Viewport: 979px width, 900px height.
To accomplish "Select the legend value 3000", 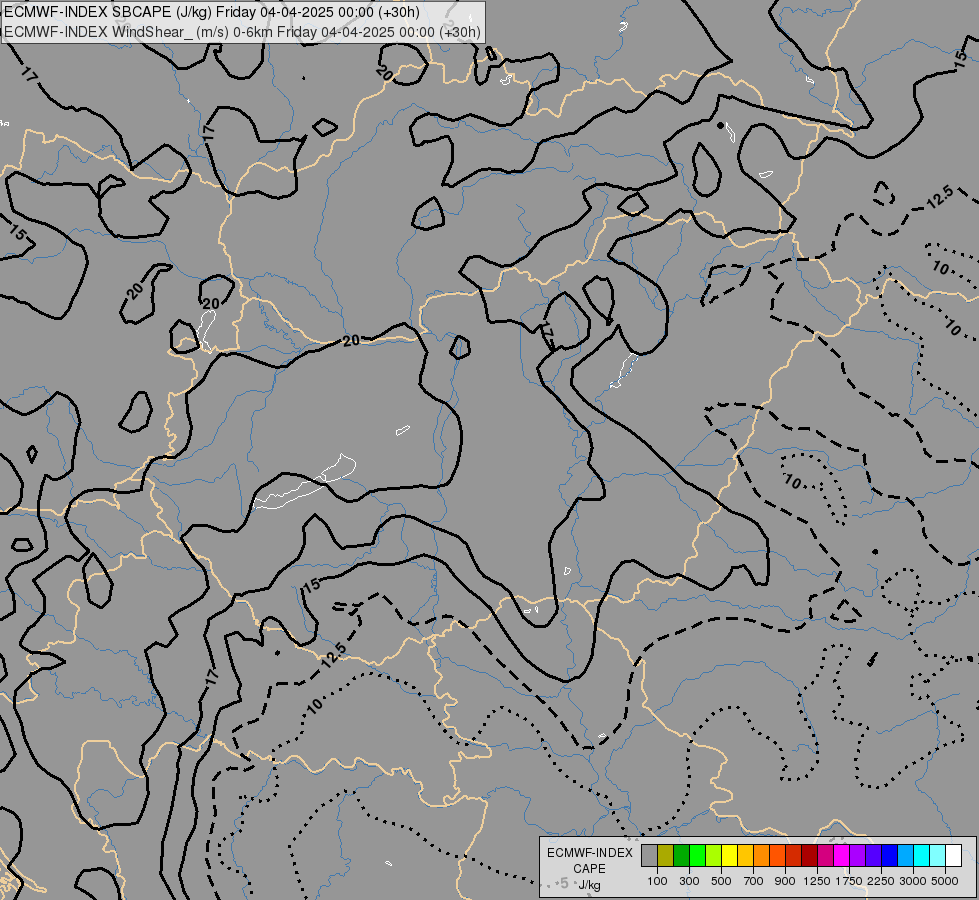I will tap(913, 881).
